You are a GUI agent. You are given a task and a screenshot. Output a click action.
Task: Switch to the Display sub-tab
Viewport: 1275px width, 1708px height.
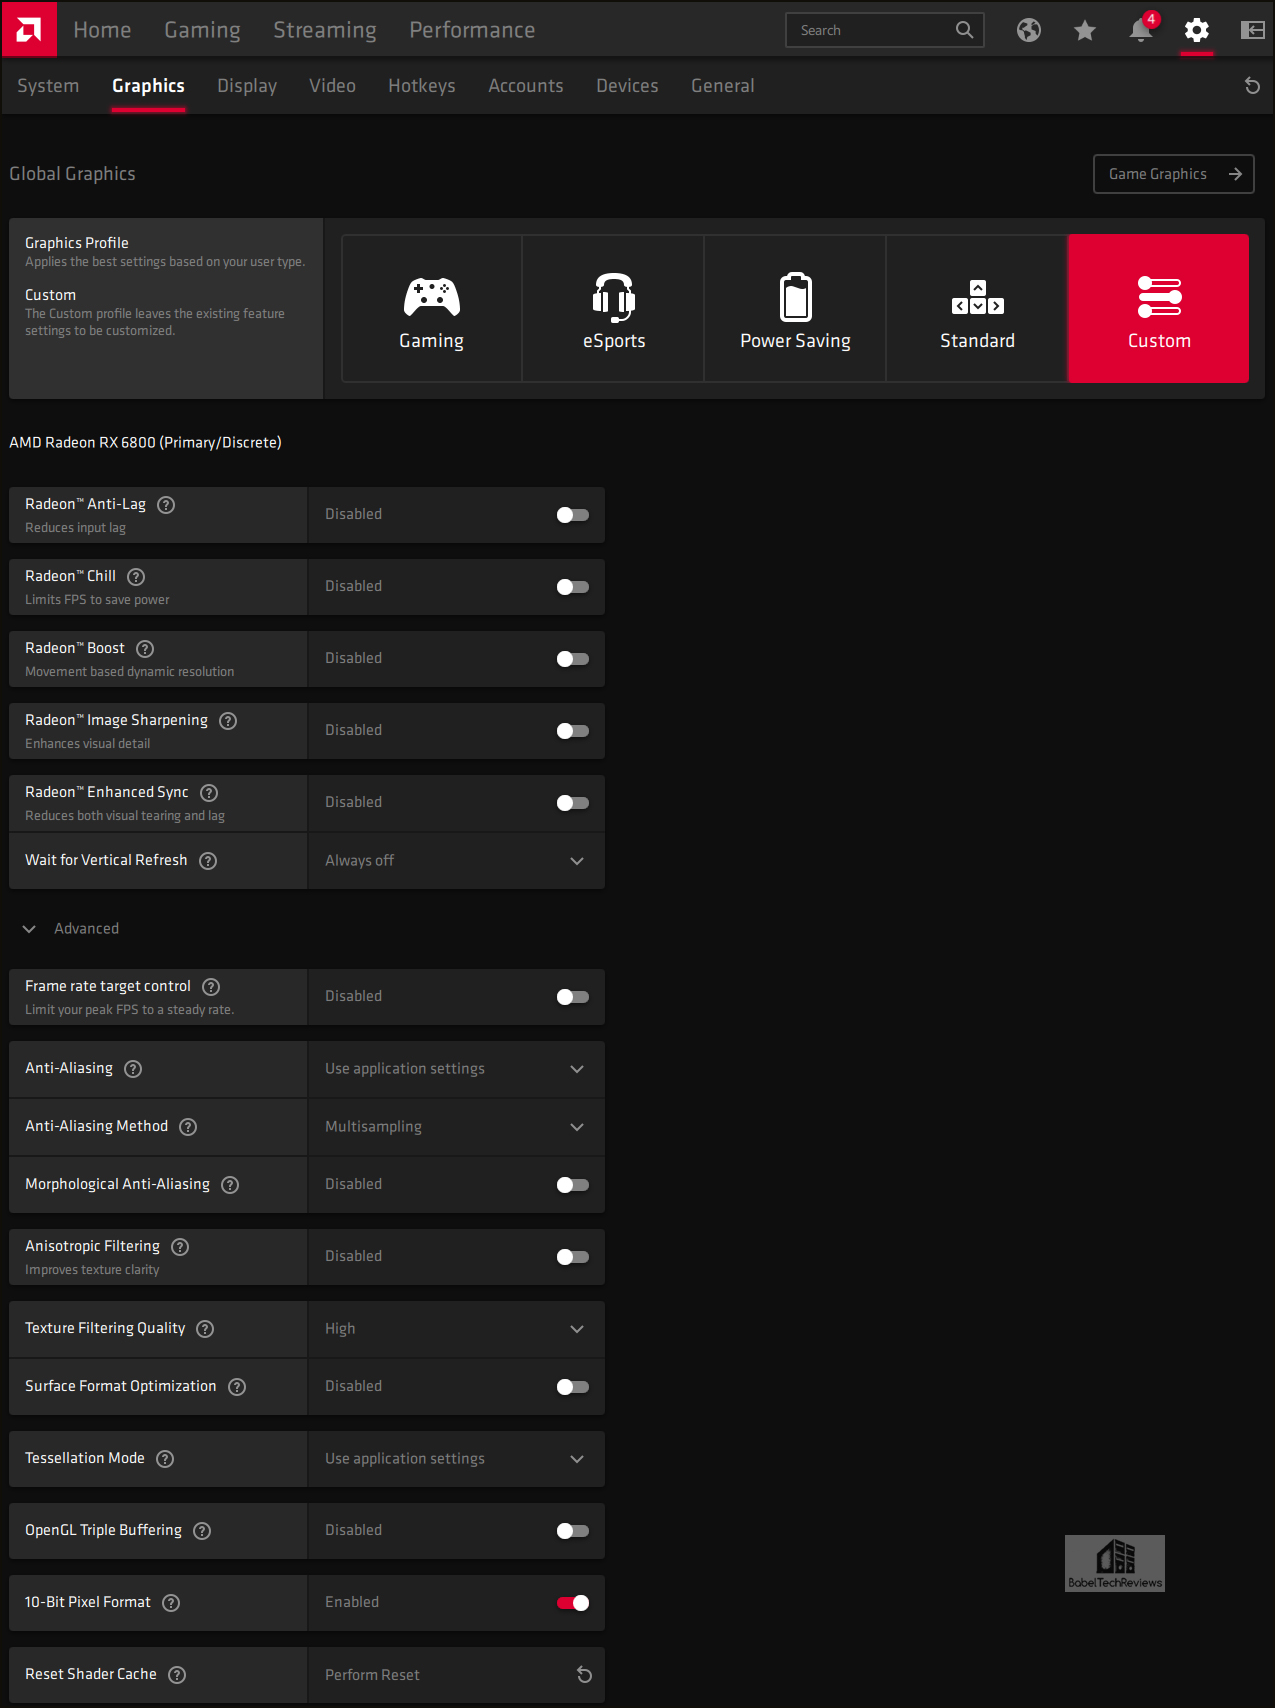click(x=247, y=86)
